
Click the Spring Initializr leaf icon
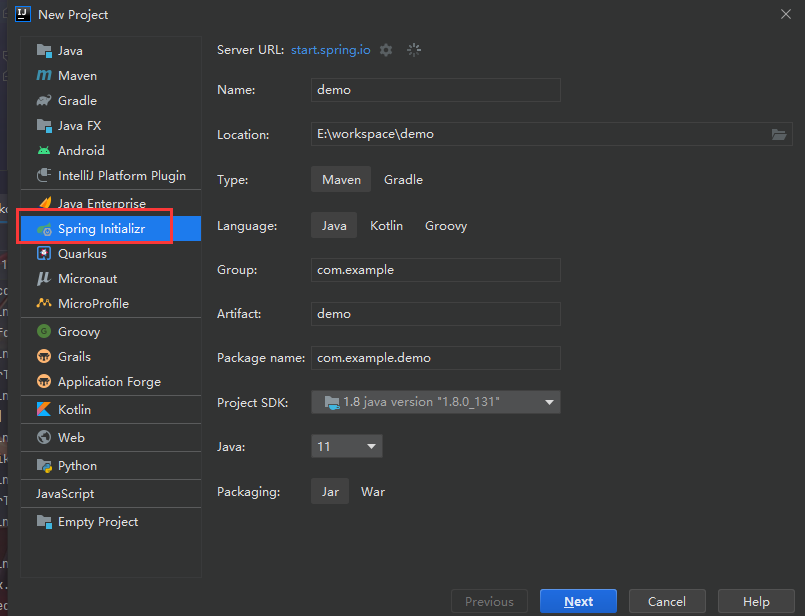(44, 229)
